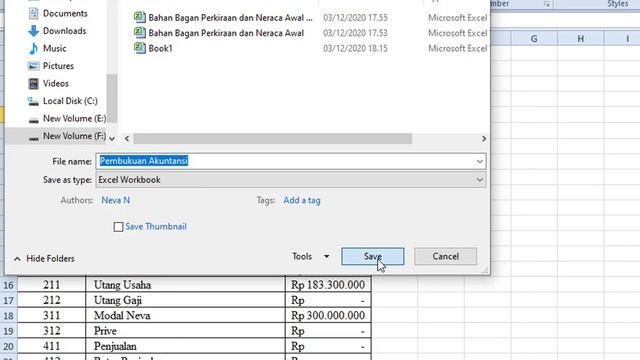This screenshot has width=640, height=360.
Task: Open the File name history dropdown arrow
Action: coord(480,162)
